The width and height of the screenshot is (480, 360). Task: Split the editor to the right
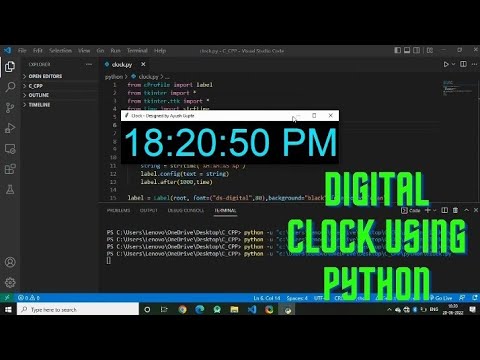(x=463, y=64)
